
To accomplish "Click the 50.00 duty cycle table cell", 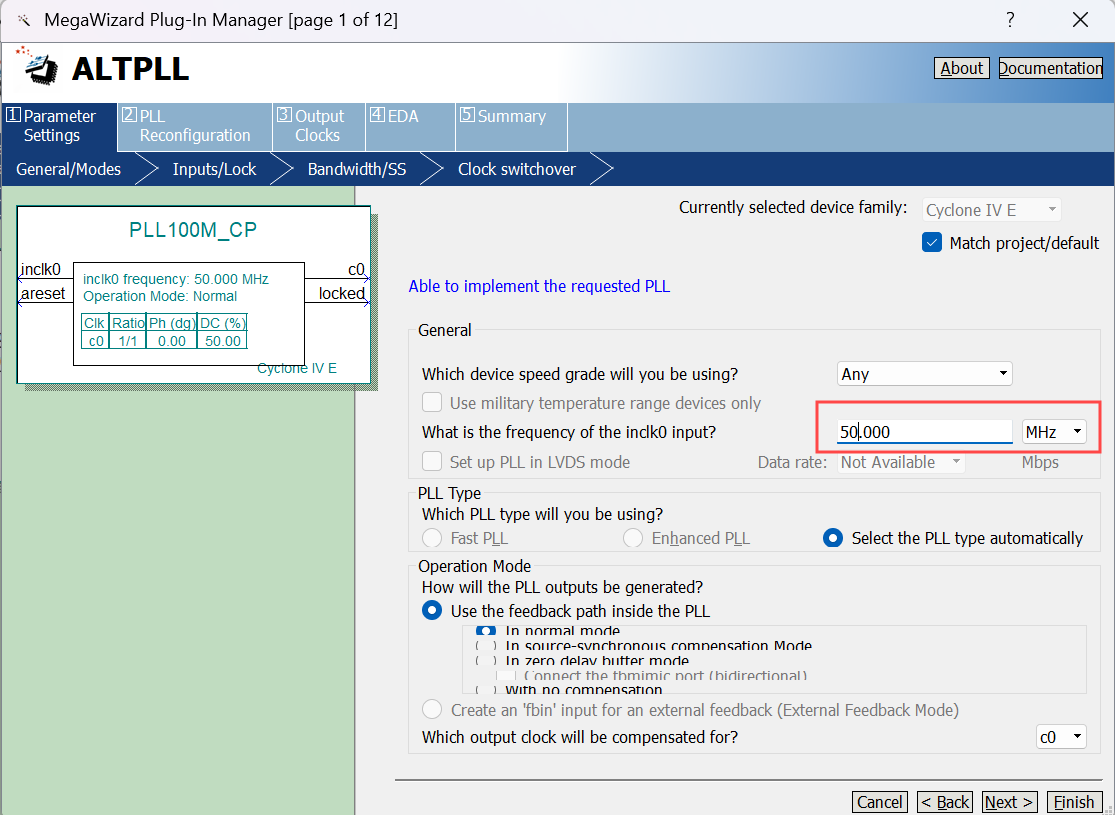I will tap(223, 341).
